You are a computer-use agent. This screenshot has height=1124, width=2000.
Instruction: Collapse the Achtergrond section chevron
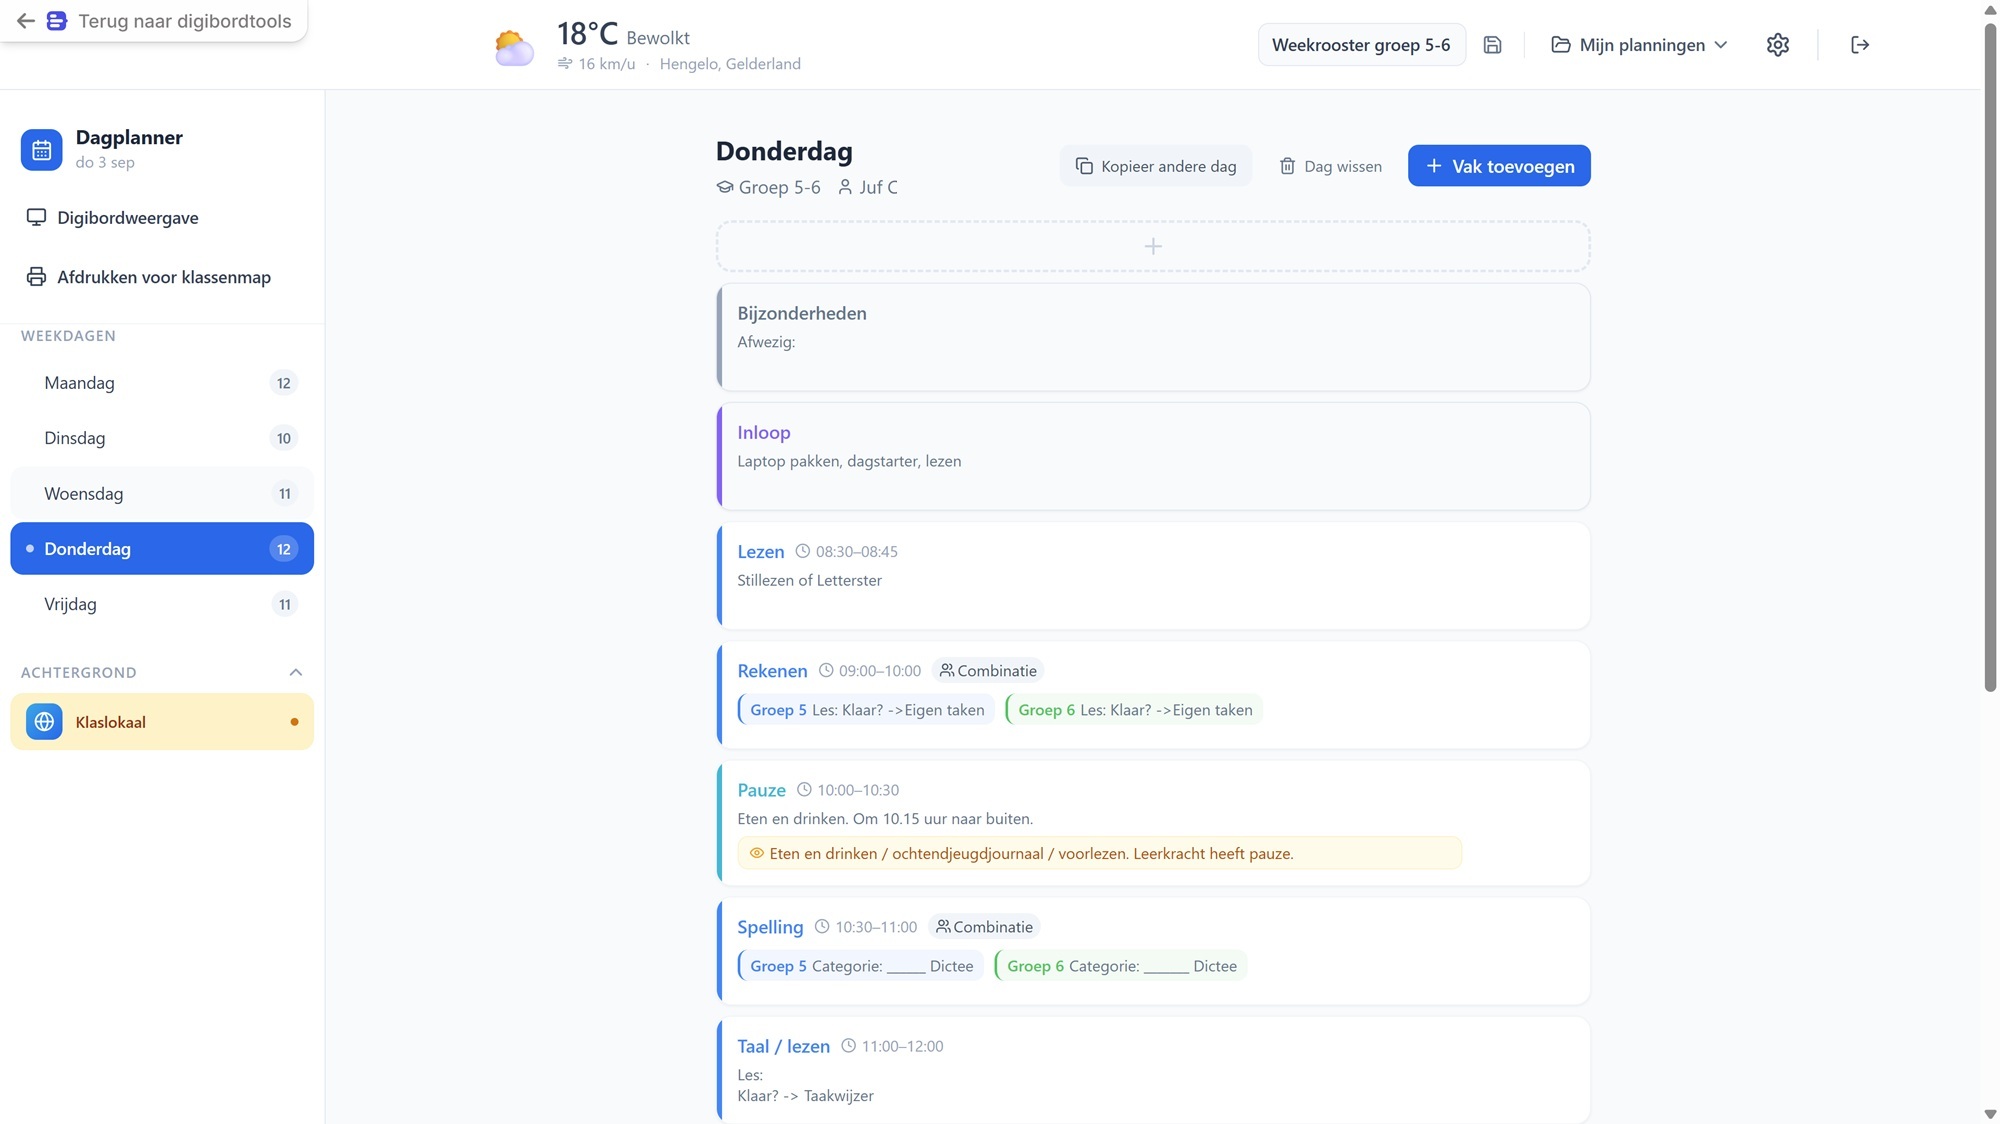[295, 672]
